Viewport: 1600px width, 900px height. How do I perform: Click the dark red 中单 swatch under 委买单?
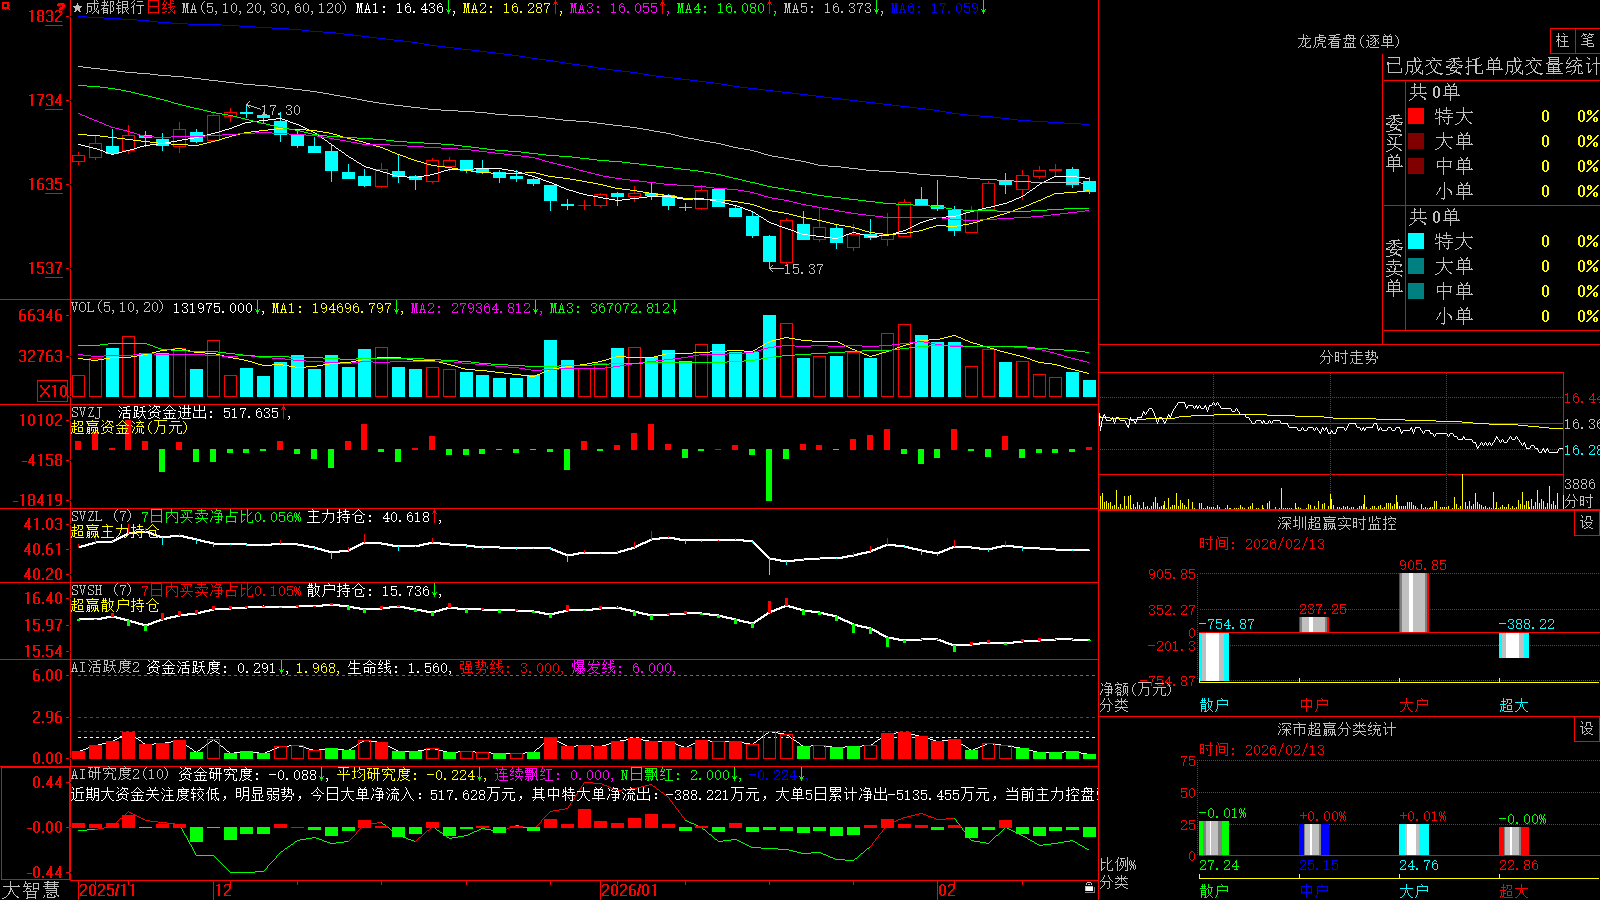tap(1416, 166)
